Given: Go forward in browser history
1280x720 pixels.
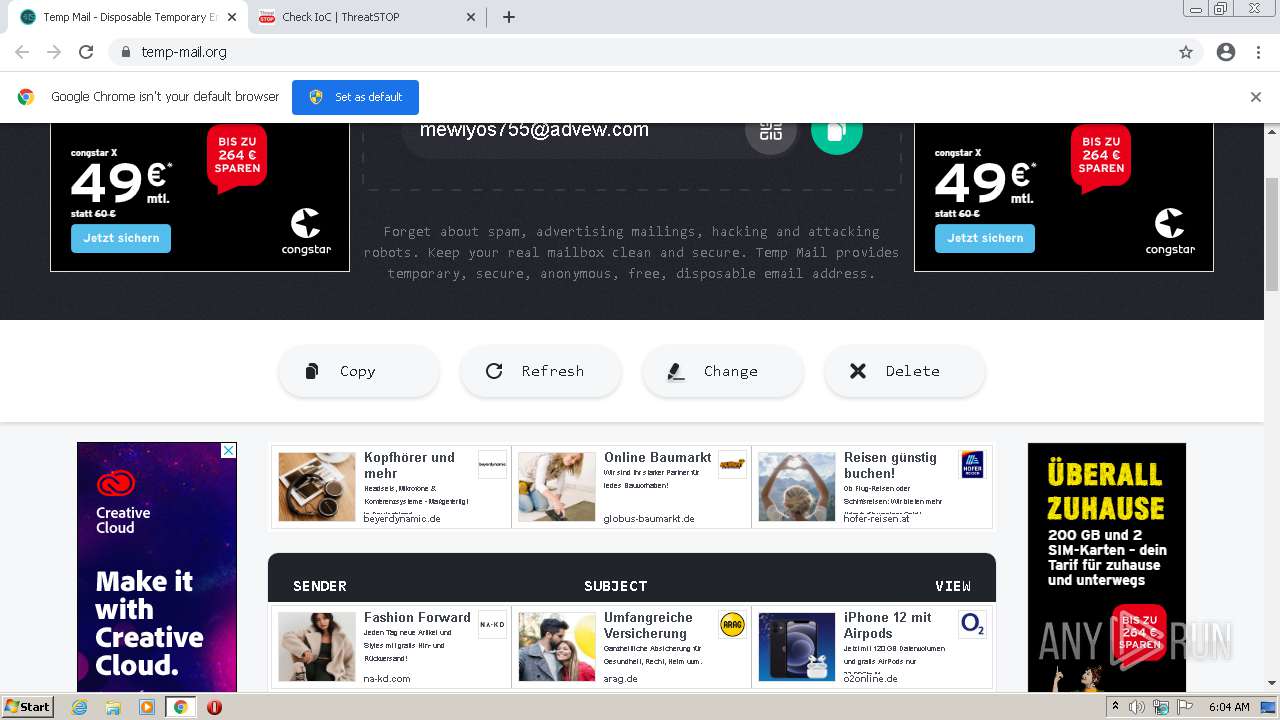Looking at the screenshot, I should click(x=54, y=52).
